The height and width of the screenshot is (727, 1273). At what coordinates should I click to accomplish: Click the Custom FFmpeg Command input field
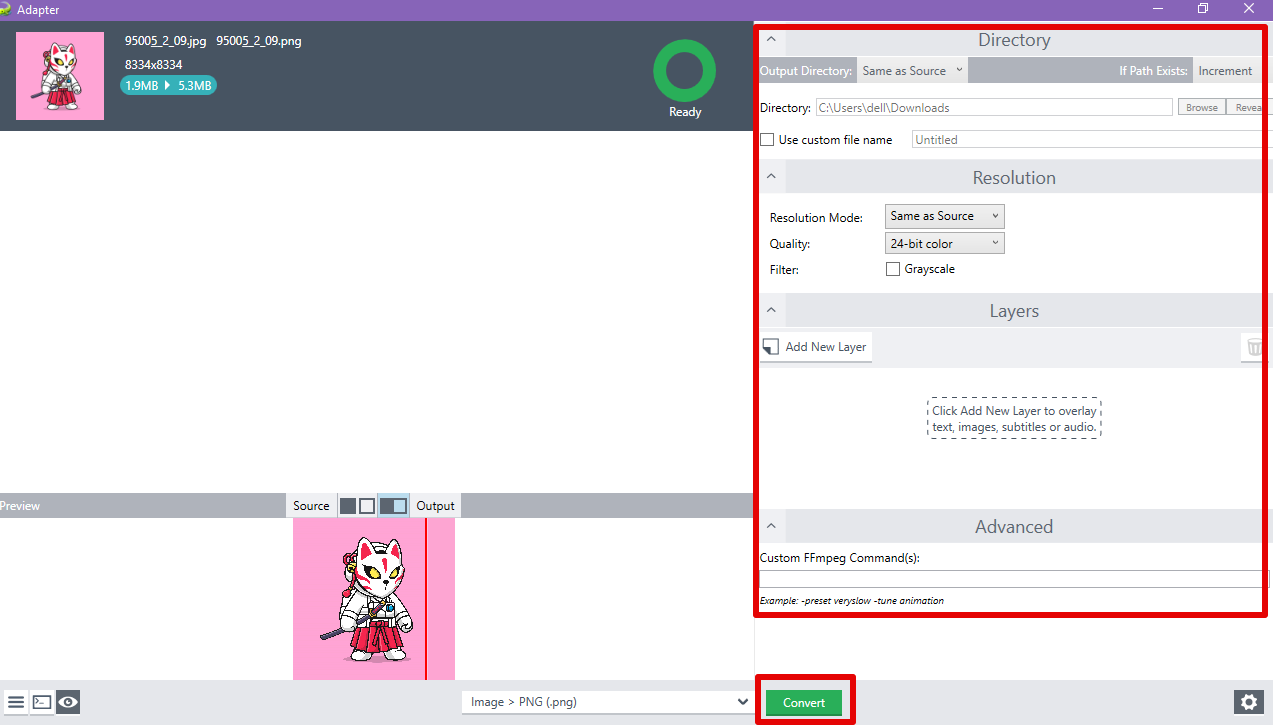pyautogui.click(x=1013, y=579)
